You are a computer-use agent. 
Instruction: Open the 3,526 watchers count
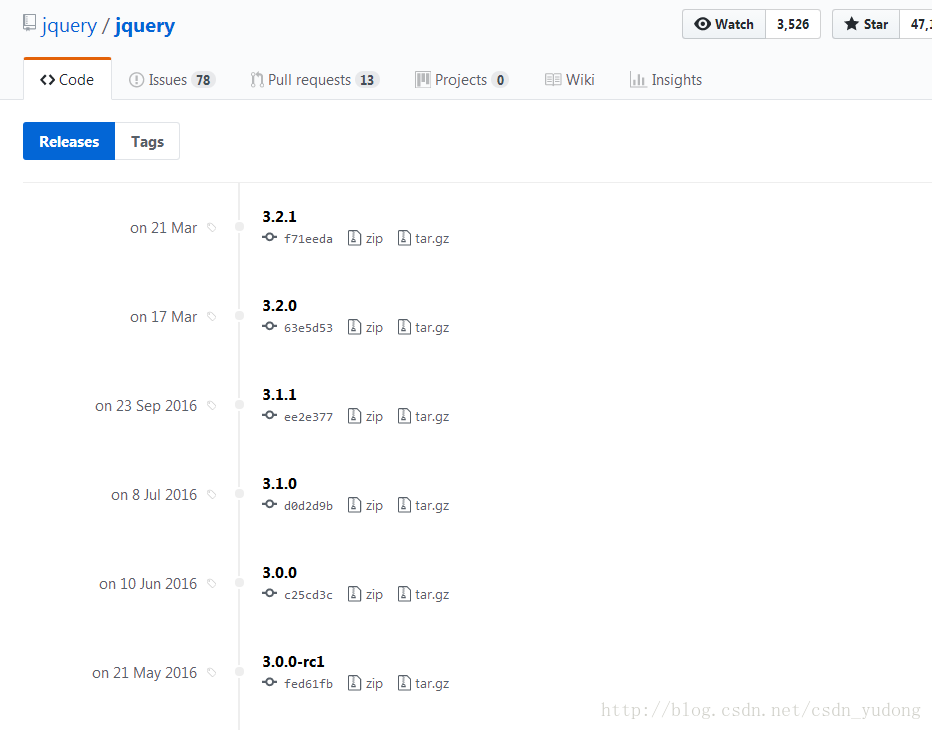[x=793, y=24]
